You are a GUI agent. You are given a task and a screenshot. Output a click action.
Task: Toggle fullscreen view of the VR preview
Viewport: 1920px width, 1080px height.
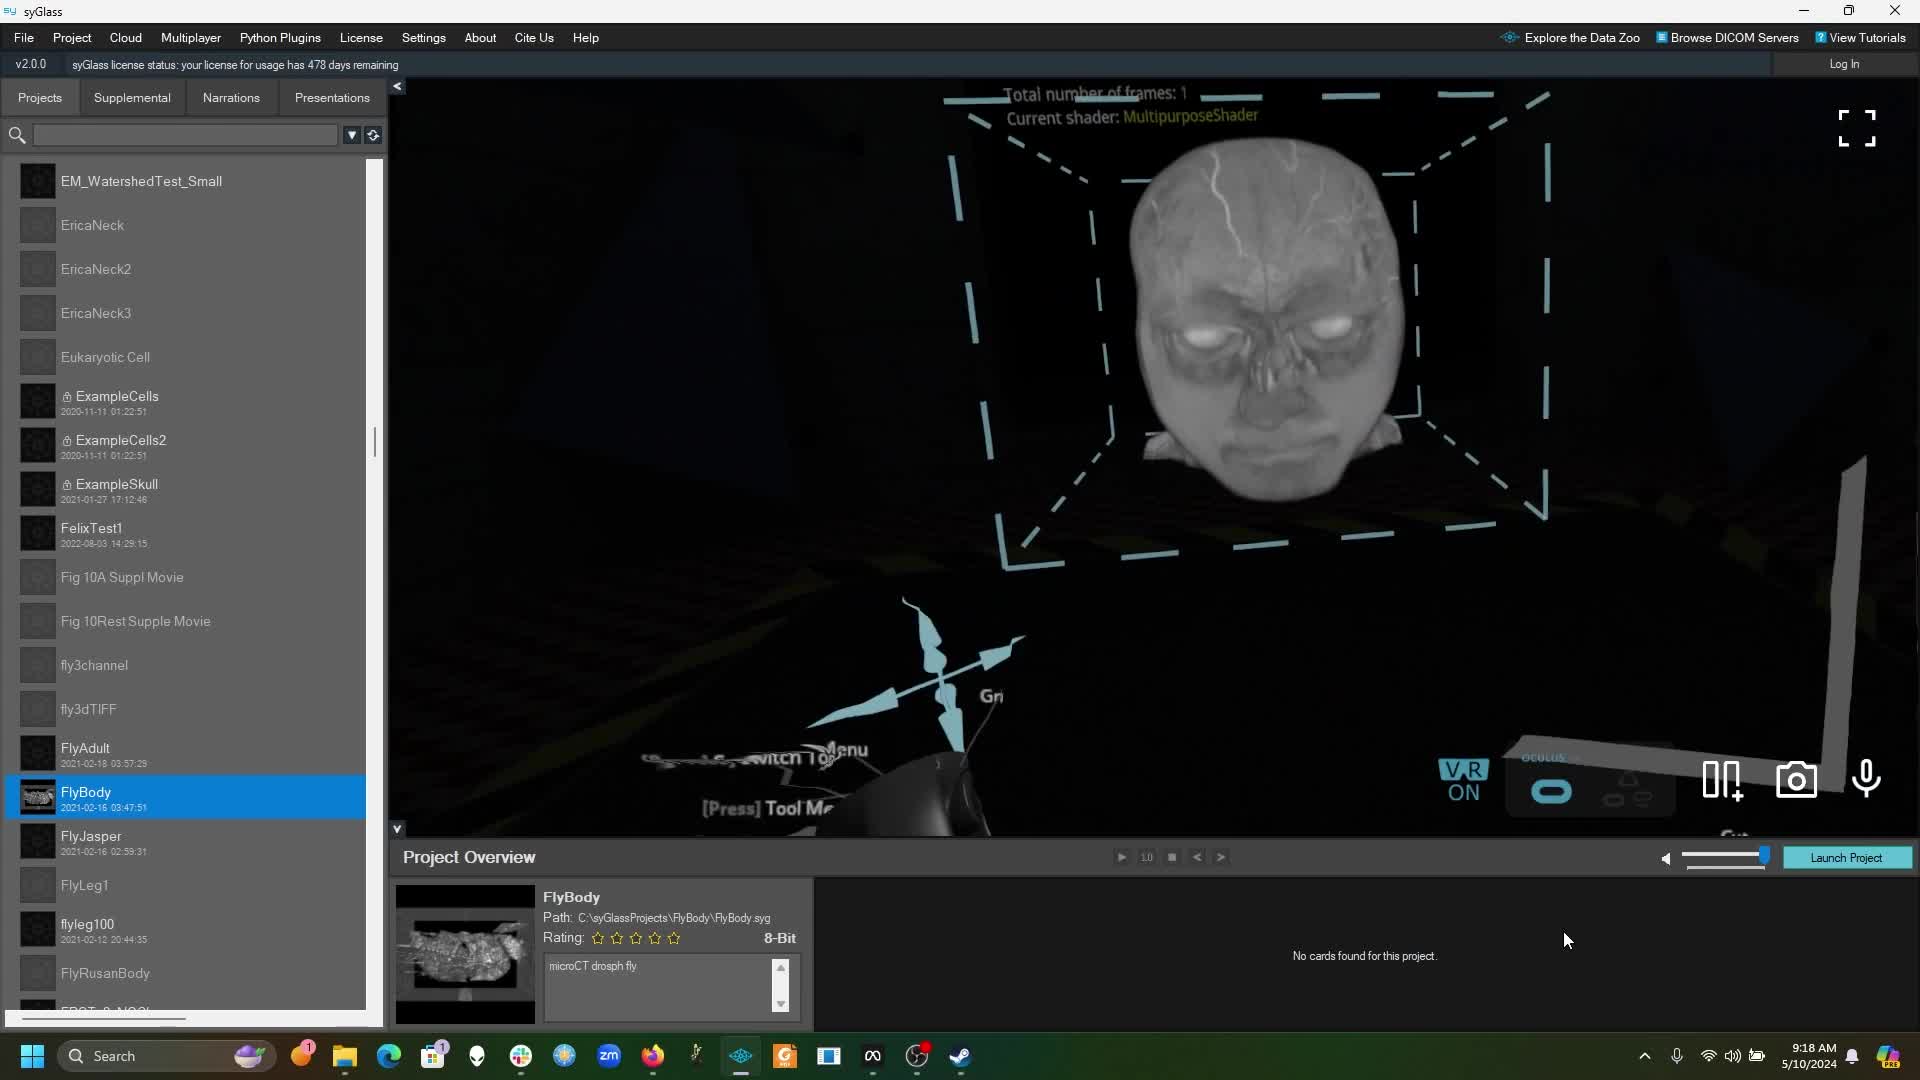point(1857,128)
